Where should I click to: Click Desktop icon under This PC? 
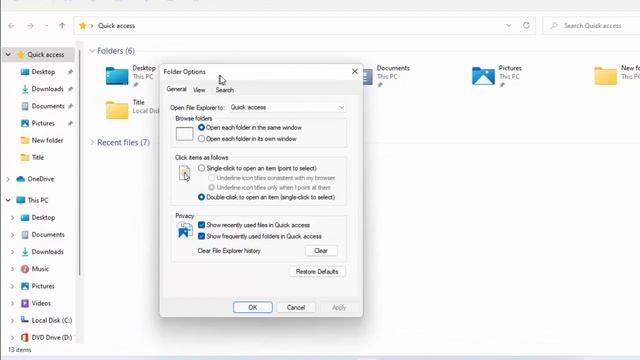click(x=25, y=218)
